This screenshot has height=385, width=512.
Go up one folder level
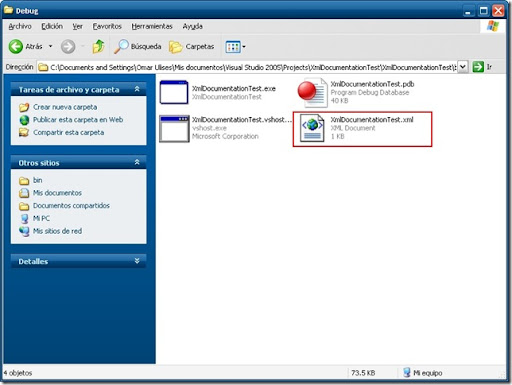[98, 46]
